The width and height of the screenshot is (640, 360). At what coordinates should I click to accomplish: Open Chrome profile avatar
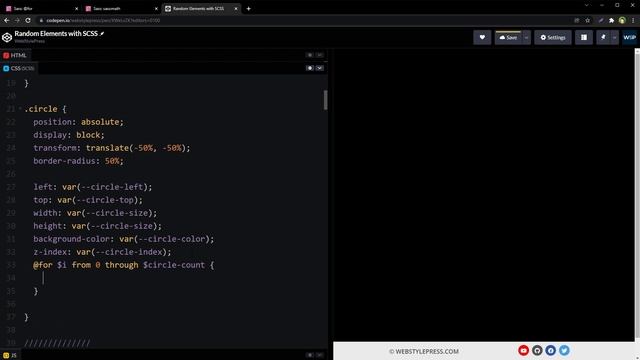pos(622,20)
